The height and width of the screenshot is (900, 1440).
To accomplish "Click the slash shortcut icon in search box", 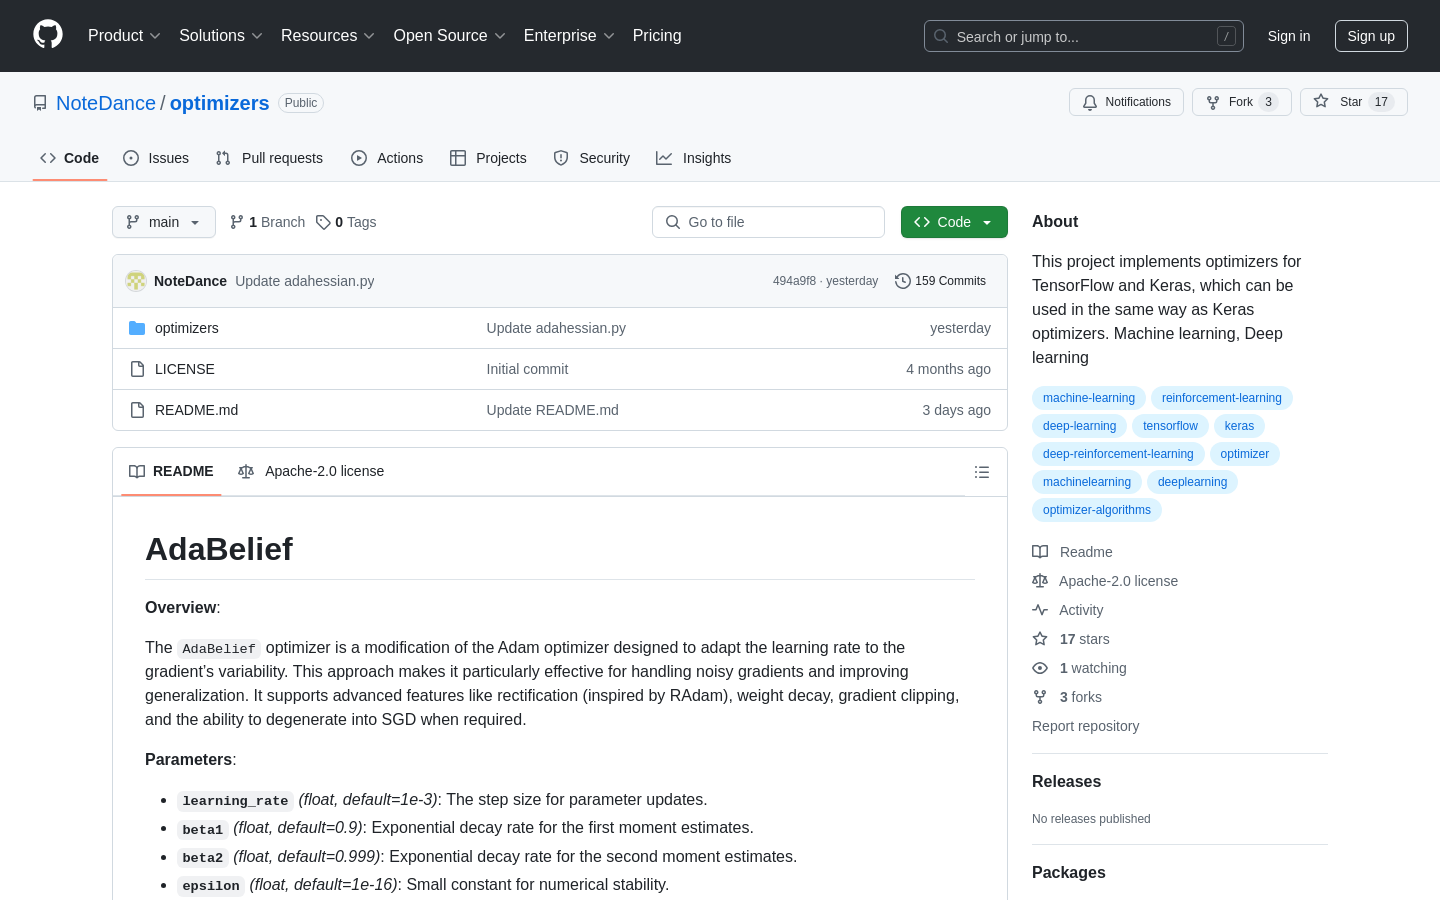I will tap(1226, 36).
